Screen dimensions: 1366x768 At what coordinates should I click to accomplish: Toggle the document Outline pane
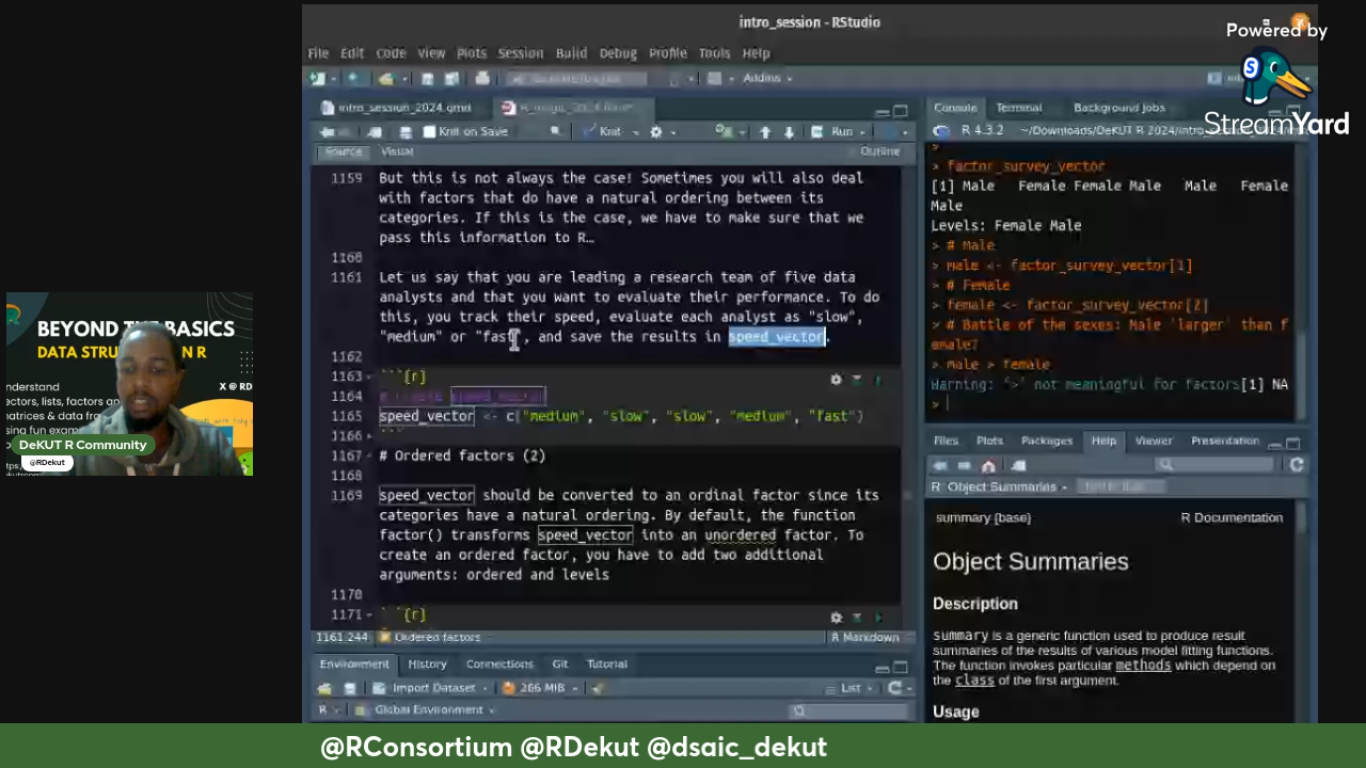[879, 152]
